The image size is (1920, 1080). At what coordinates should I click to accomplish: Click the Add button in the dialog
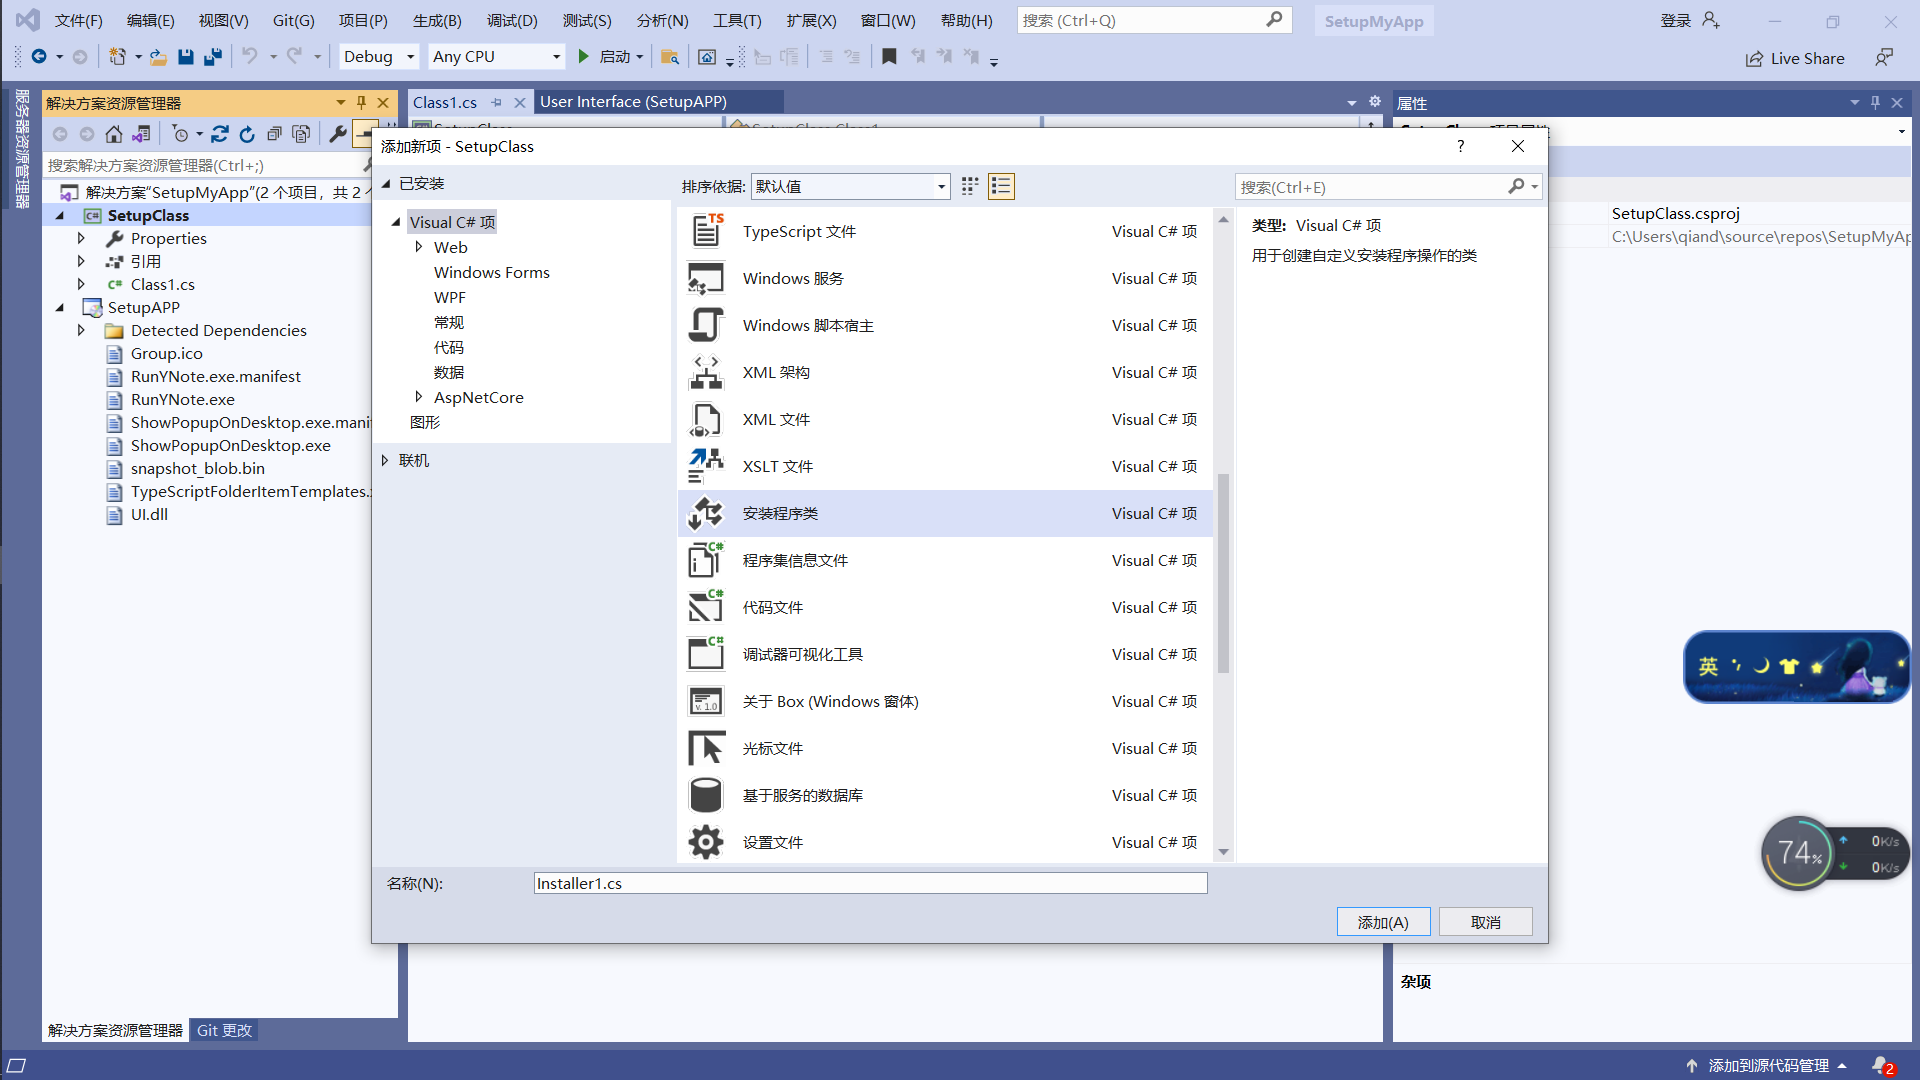[x=1383, y=922]
